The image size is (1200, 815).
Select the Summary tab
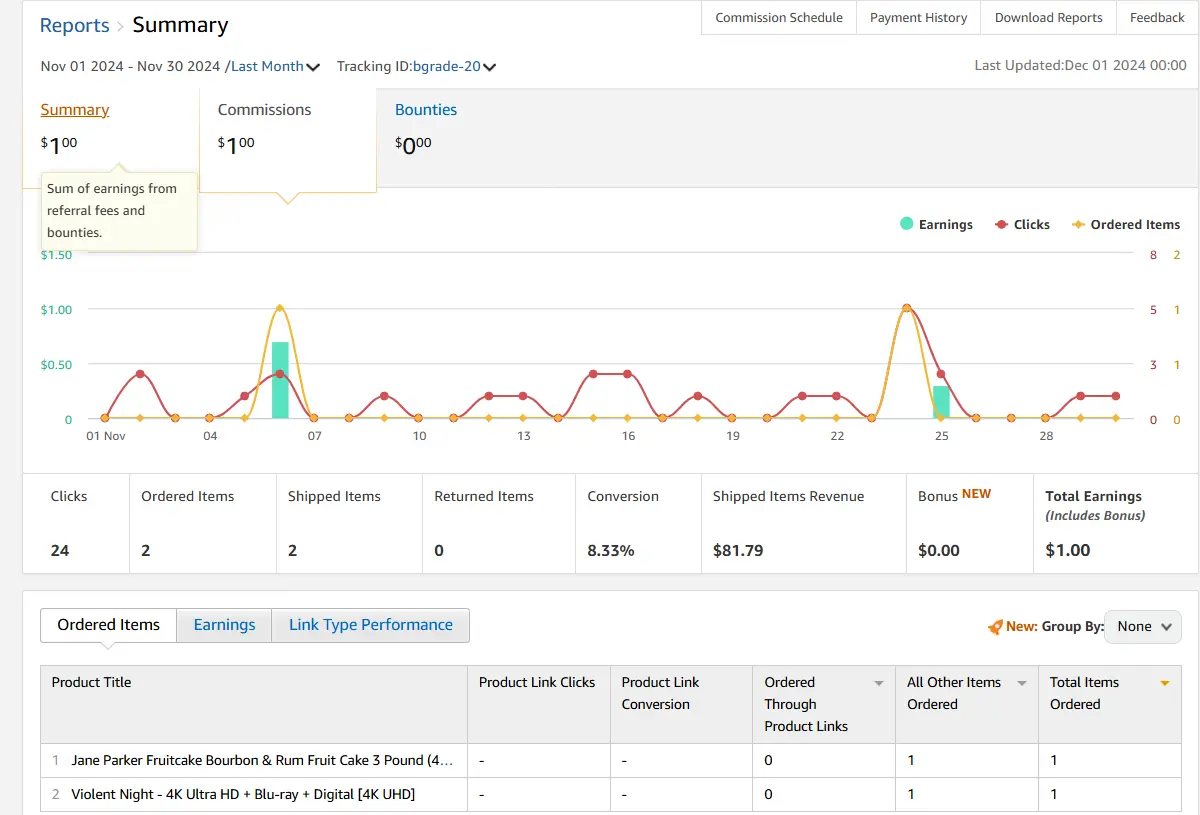75,110
